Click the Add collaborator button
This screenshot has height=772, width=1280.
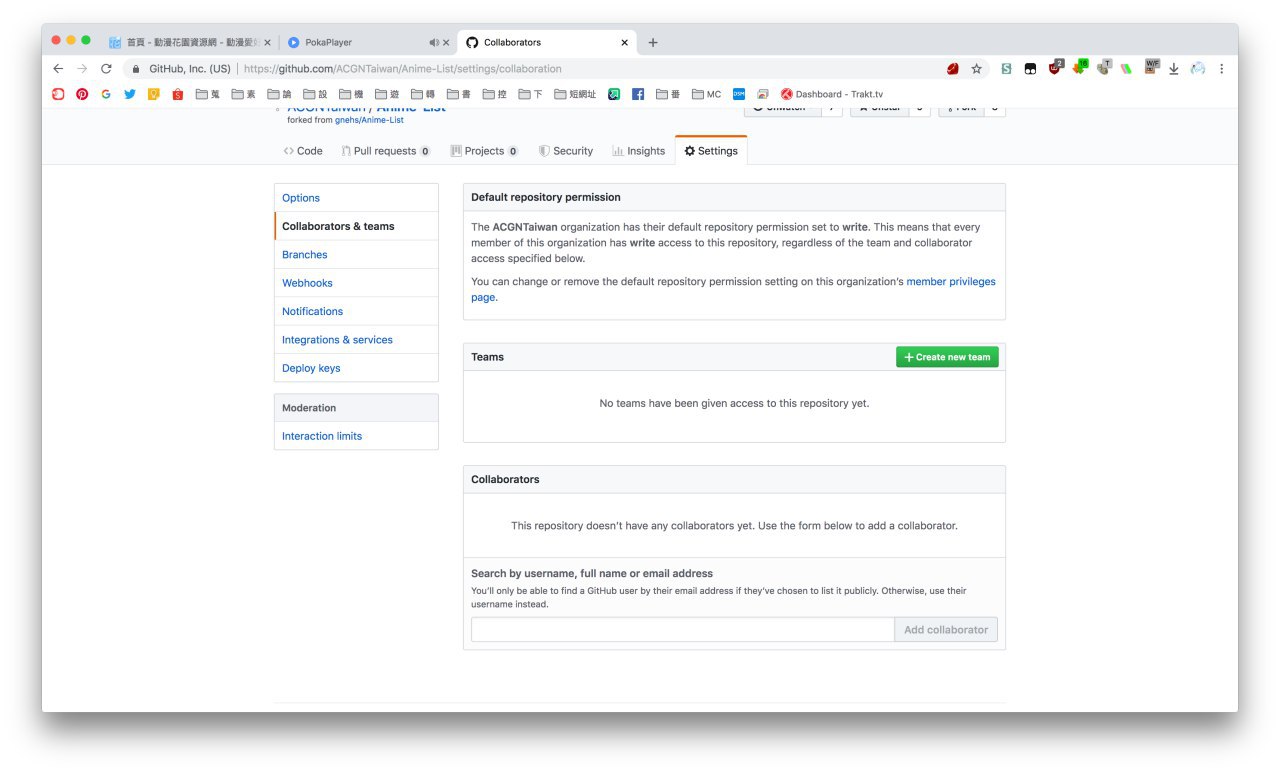(x=946, y=630)
